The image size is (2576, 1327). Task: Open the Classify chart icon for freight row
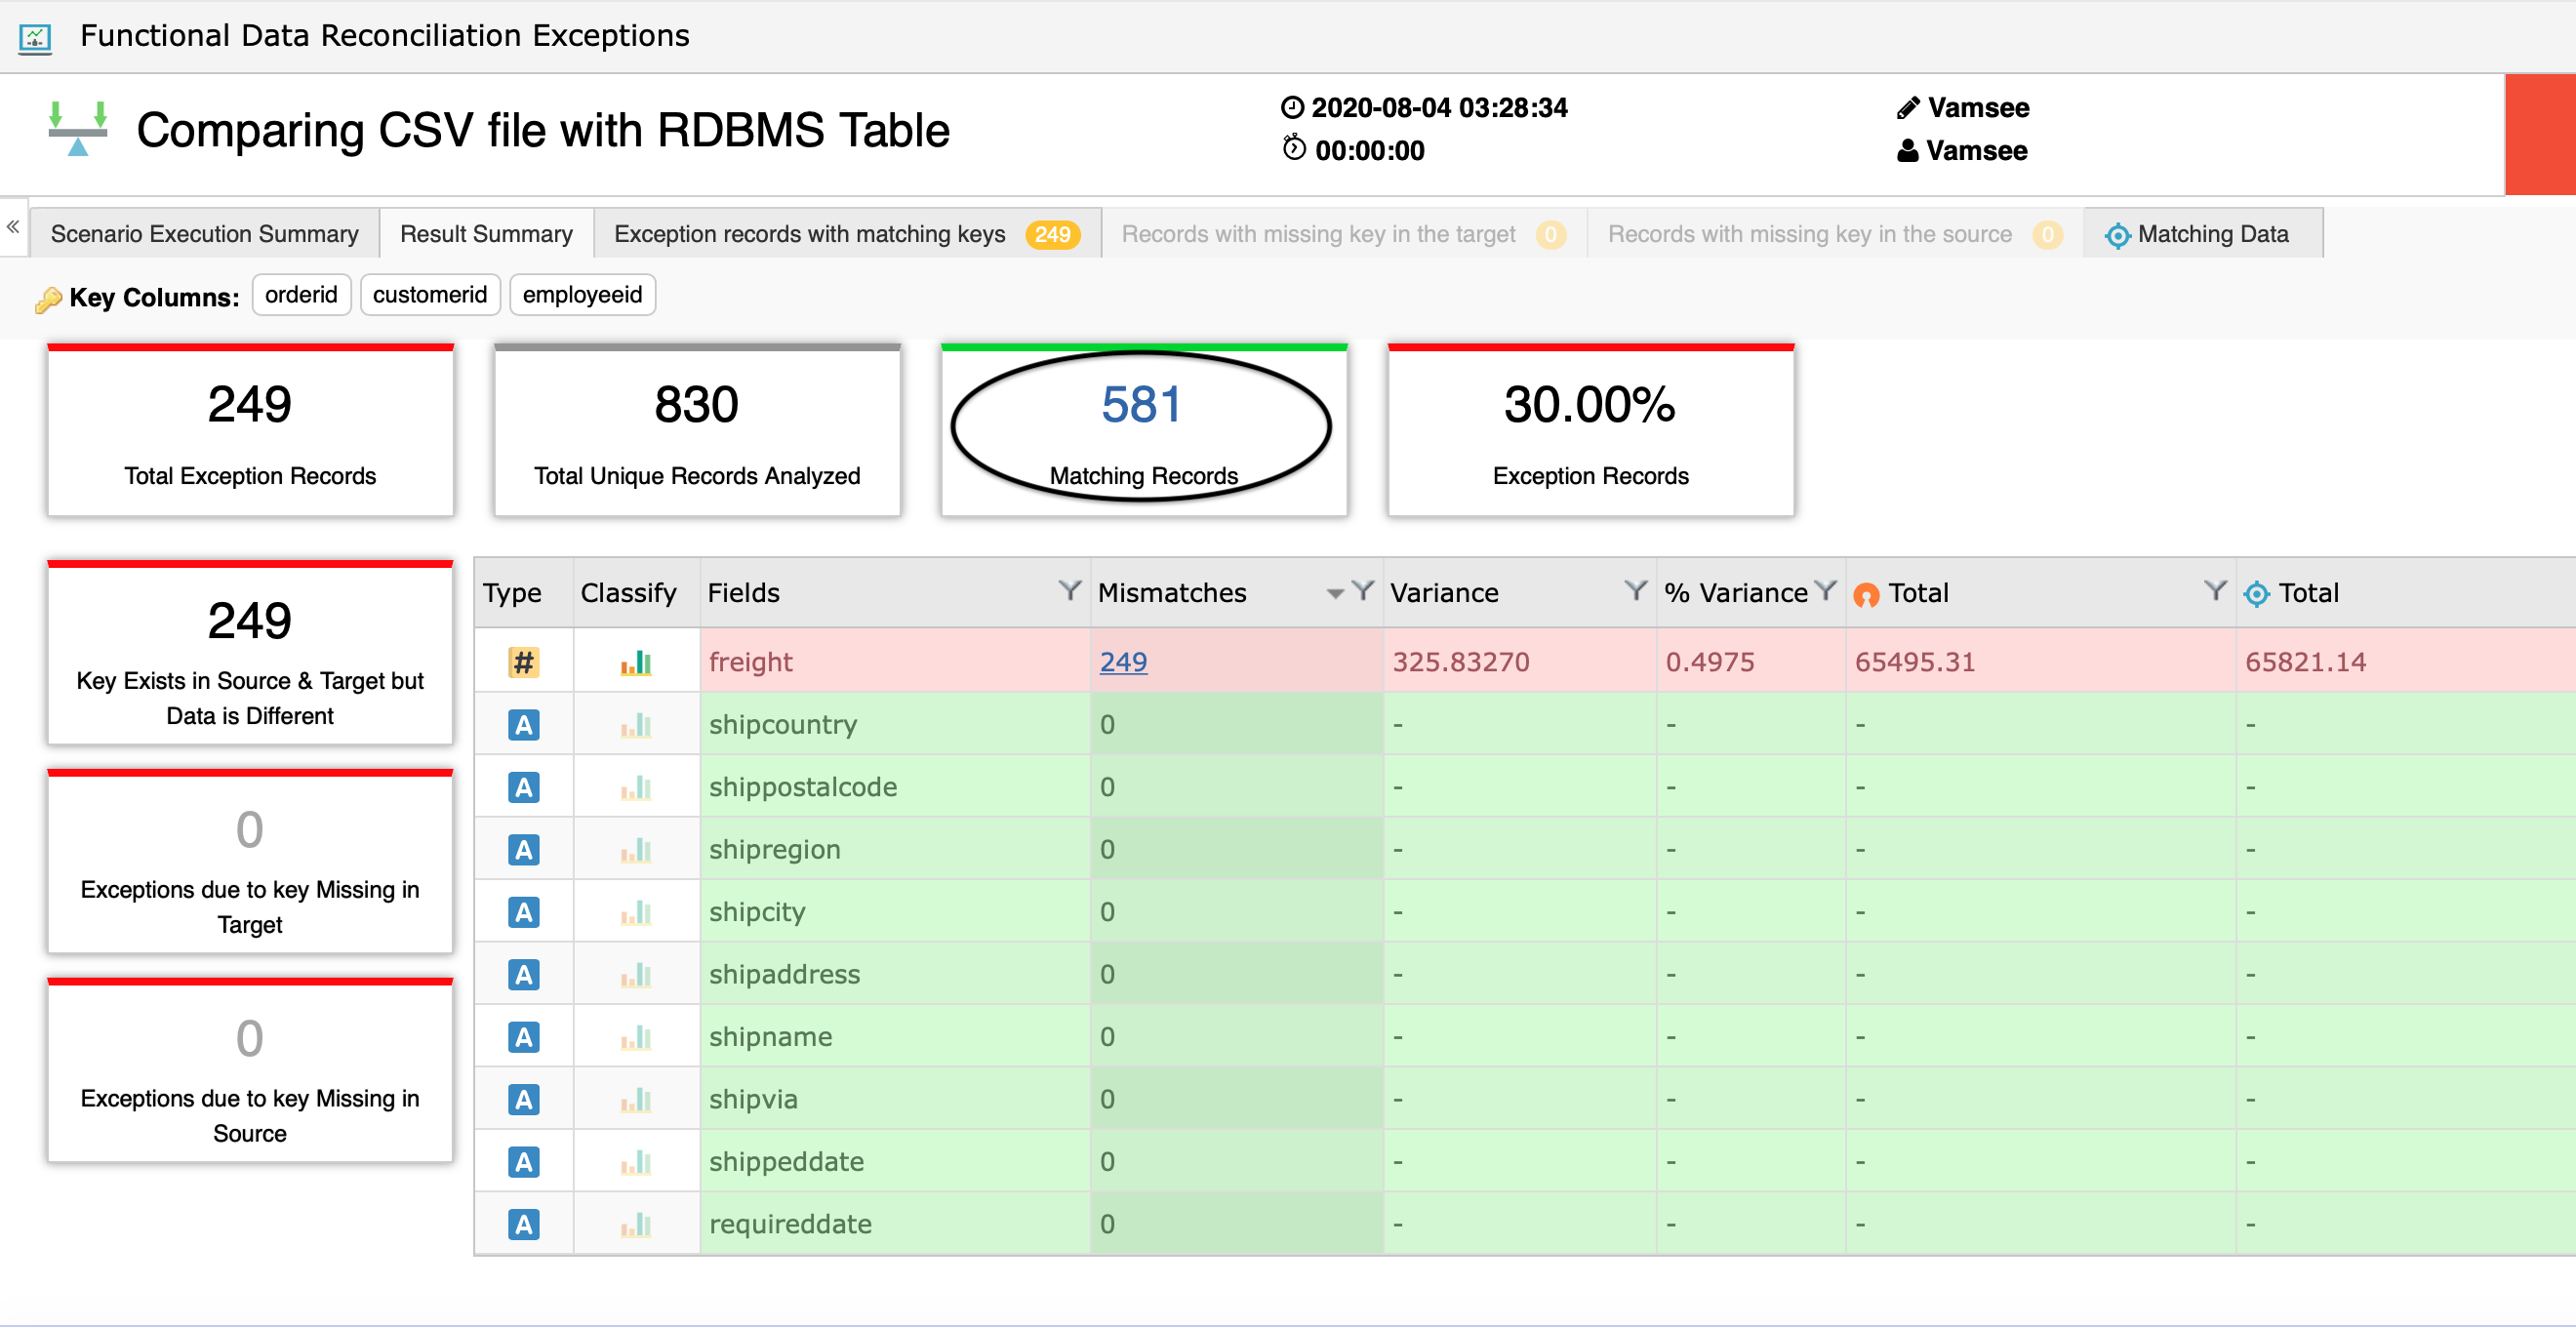[x=637, y=661]
